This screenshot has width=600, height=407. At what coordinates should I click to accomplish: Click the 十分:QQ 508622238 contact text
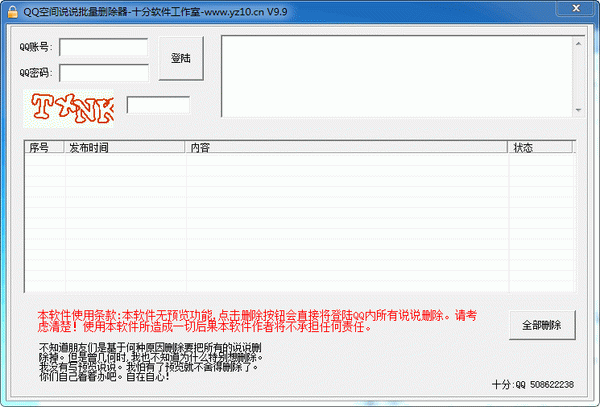[x=533, y=384]
